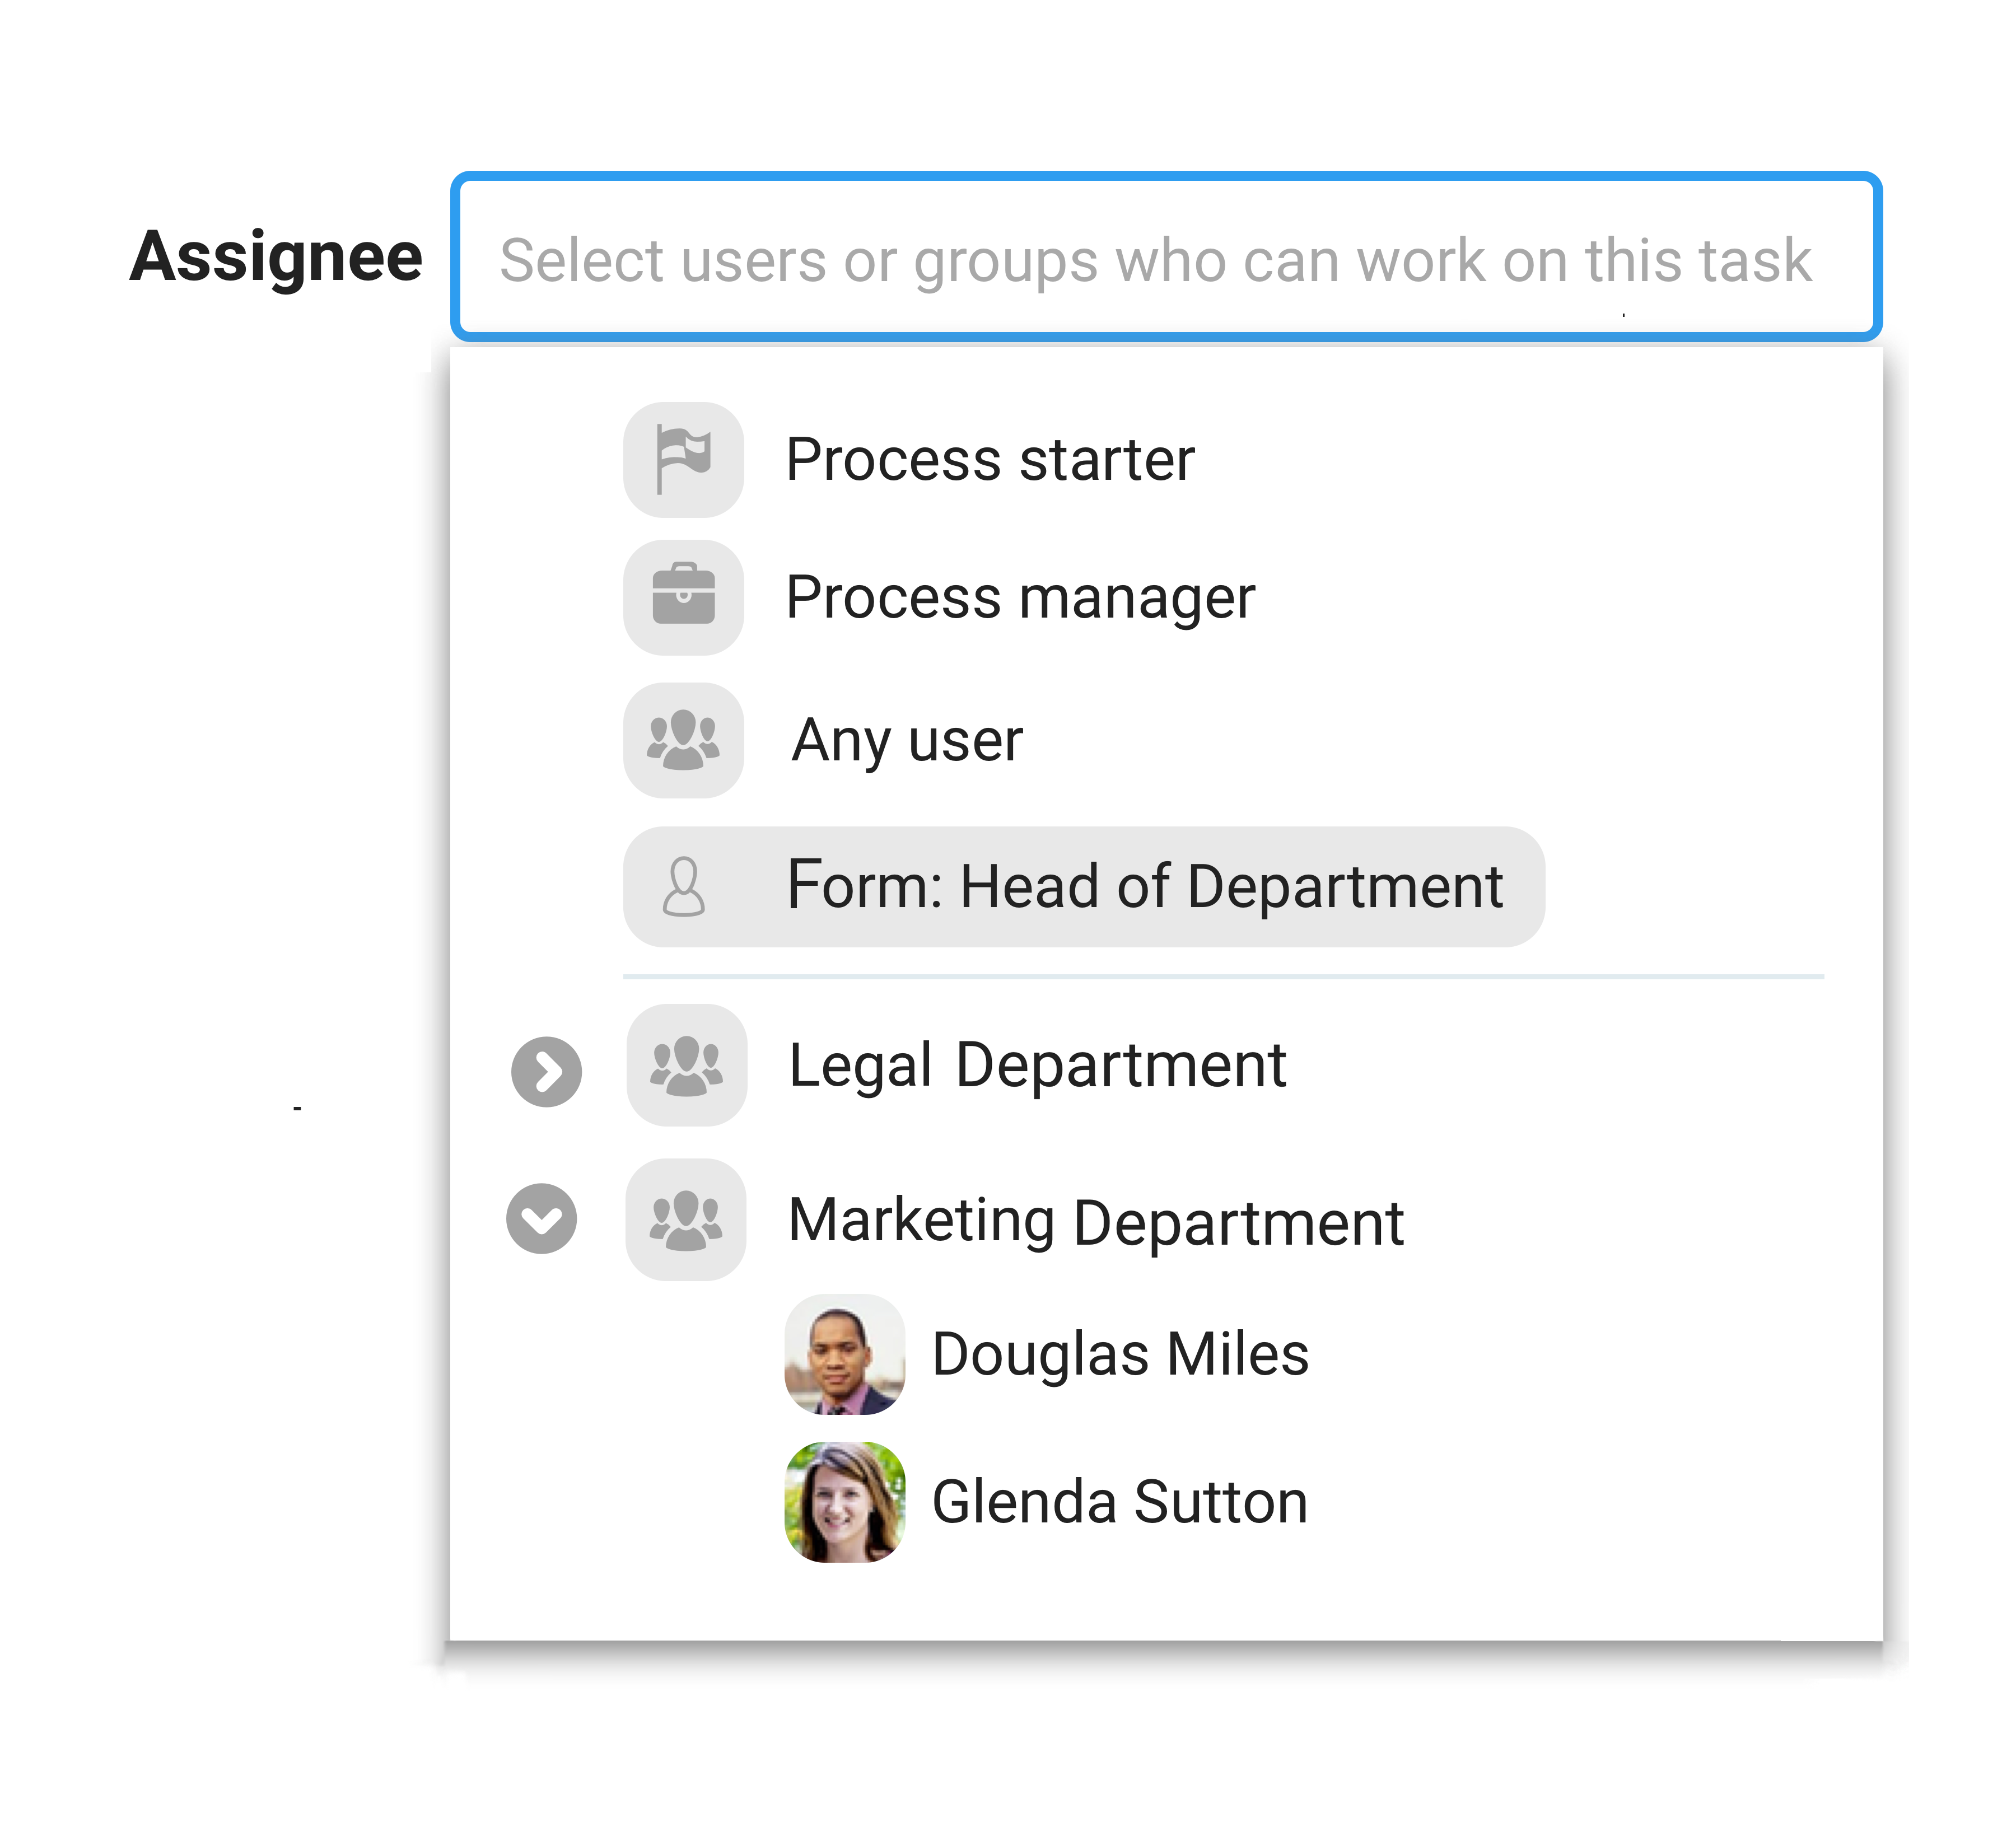This screenshot has width=2016, height=1827.
Task: Click the person outline icon in Form item
Action: (684, 886)
